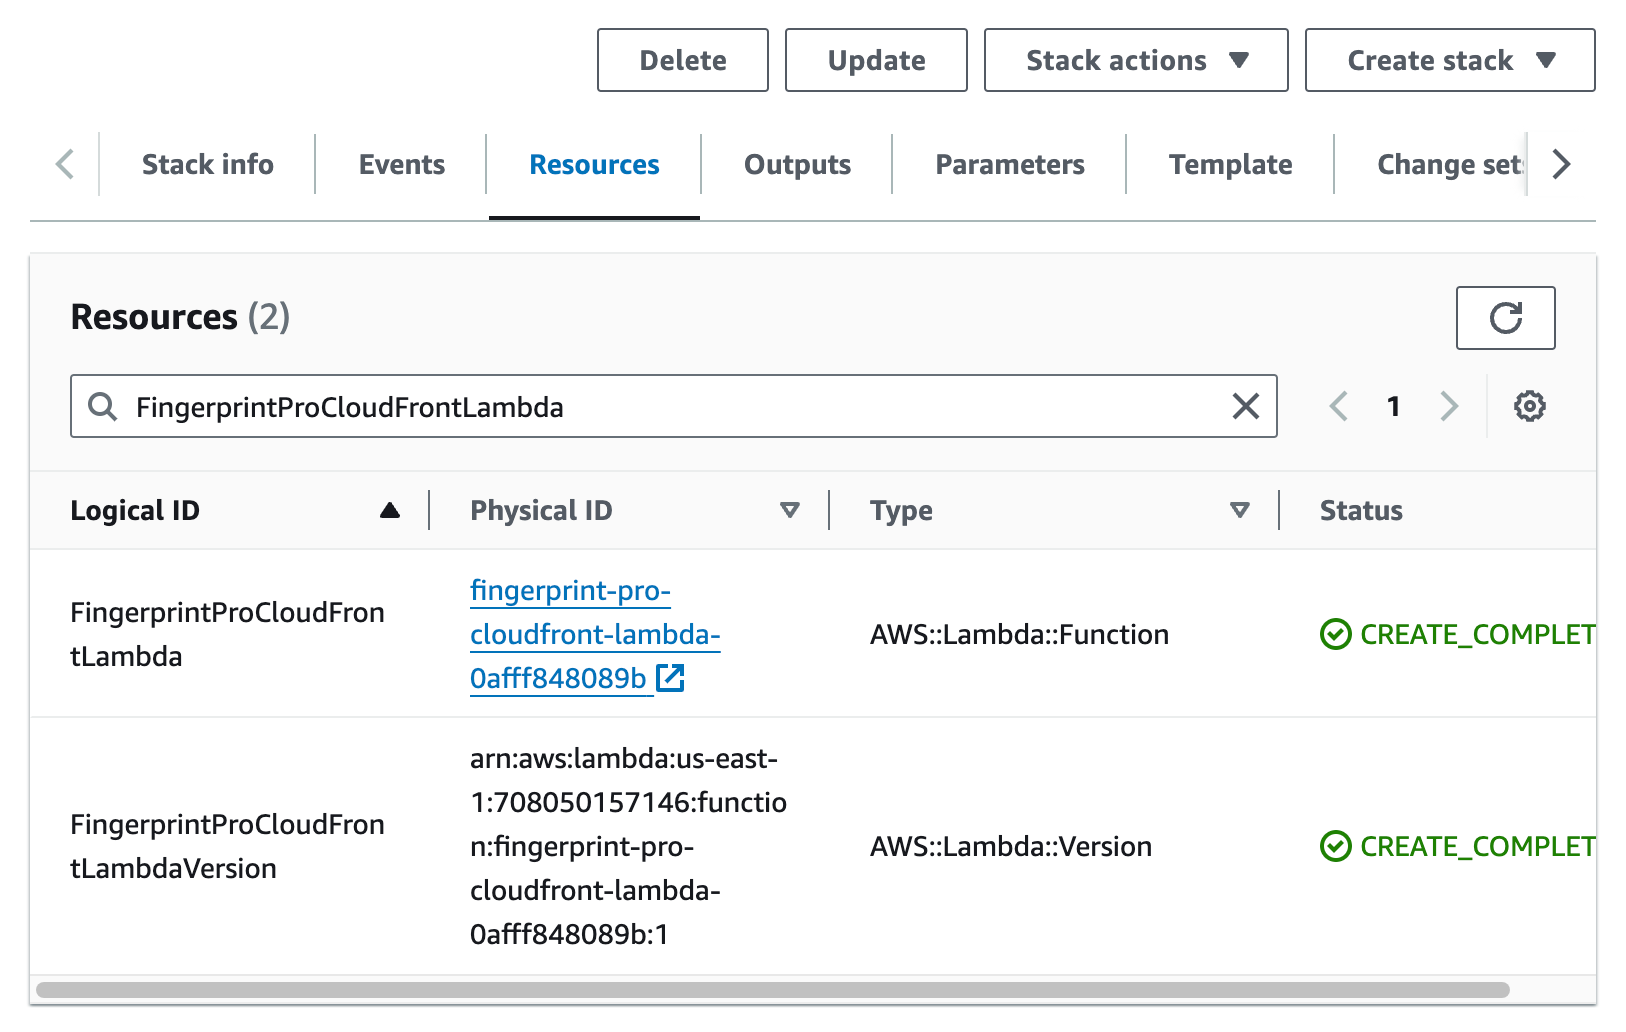
Task: Sort by Logical ID column arrow
Action: 390,509
